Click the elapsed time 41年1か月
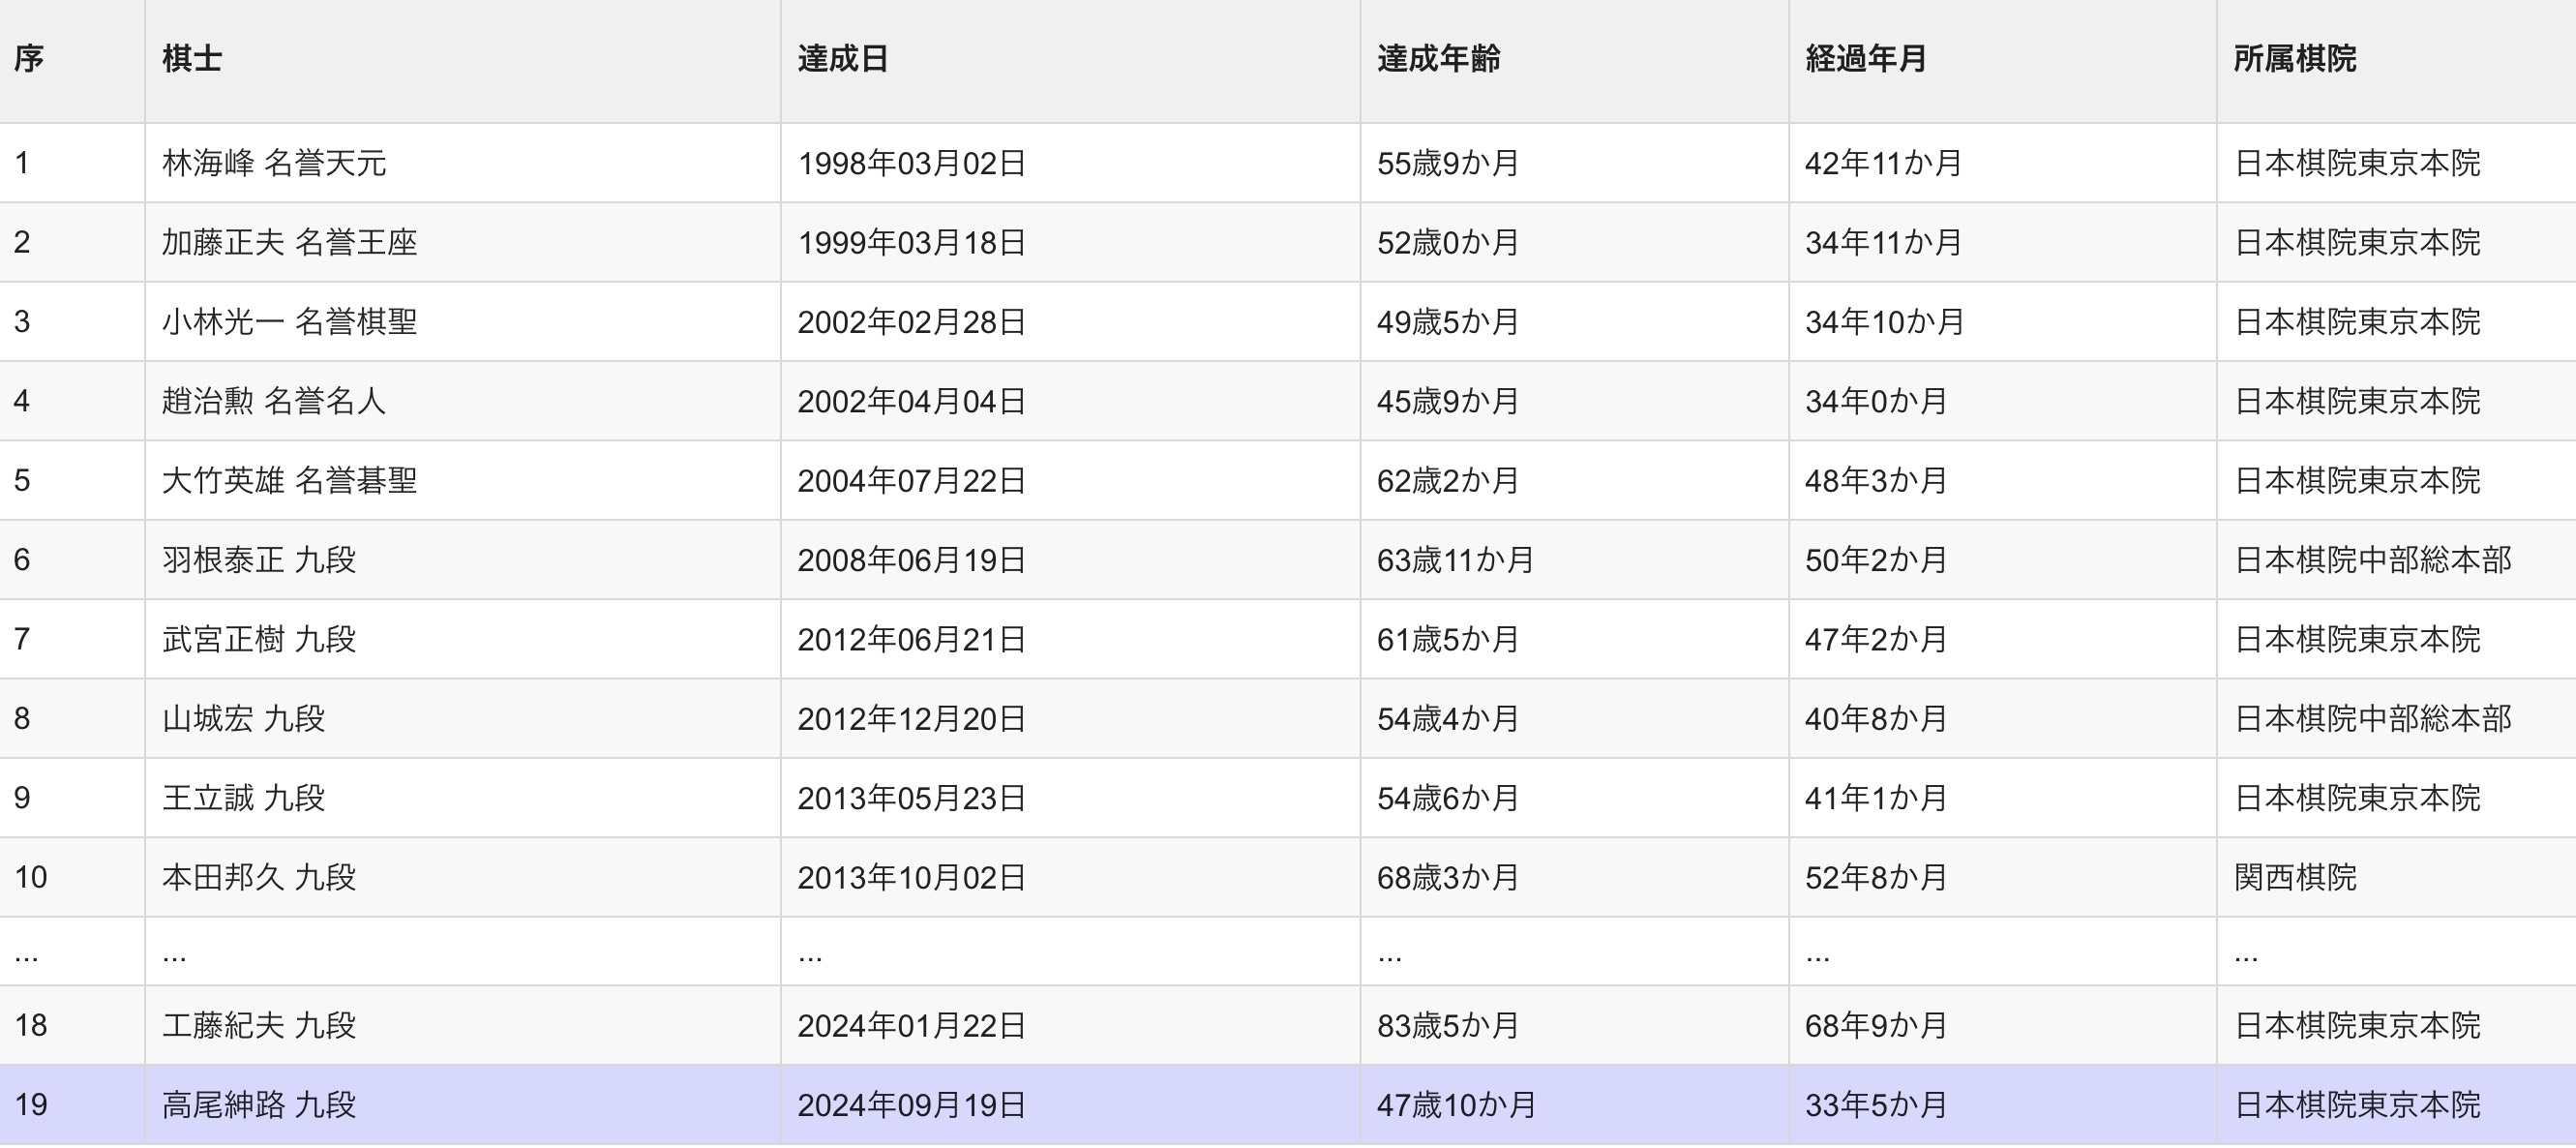The width and height of the screenshot is (2576, 1148). (1876, 798)
